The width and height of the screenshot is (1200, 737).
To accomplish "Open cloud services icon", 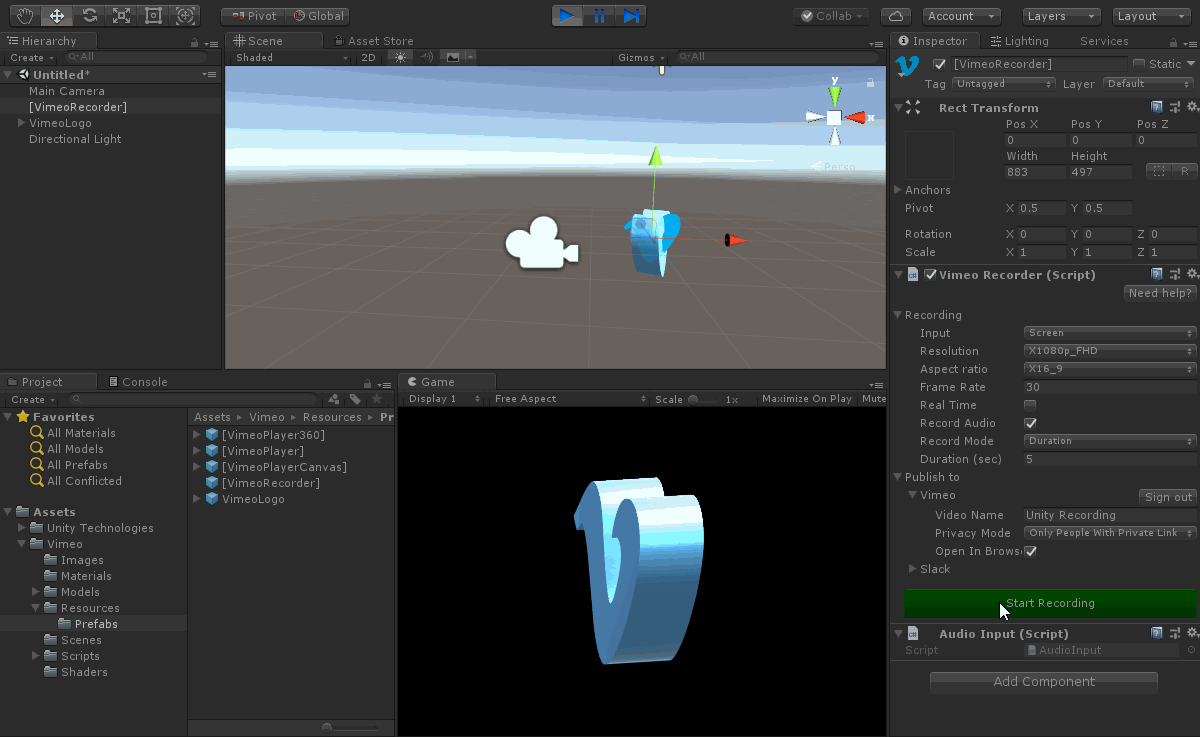I will [x=896, y=16].
